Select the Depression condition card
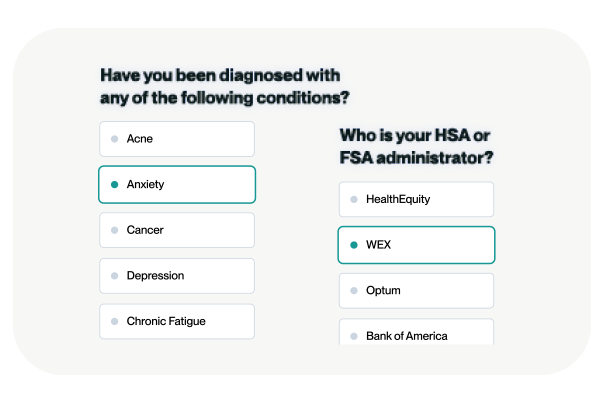This screenshot has height=400, width=600. pos(177,276)
